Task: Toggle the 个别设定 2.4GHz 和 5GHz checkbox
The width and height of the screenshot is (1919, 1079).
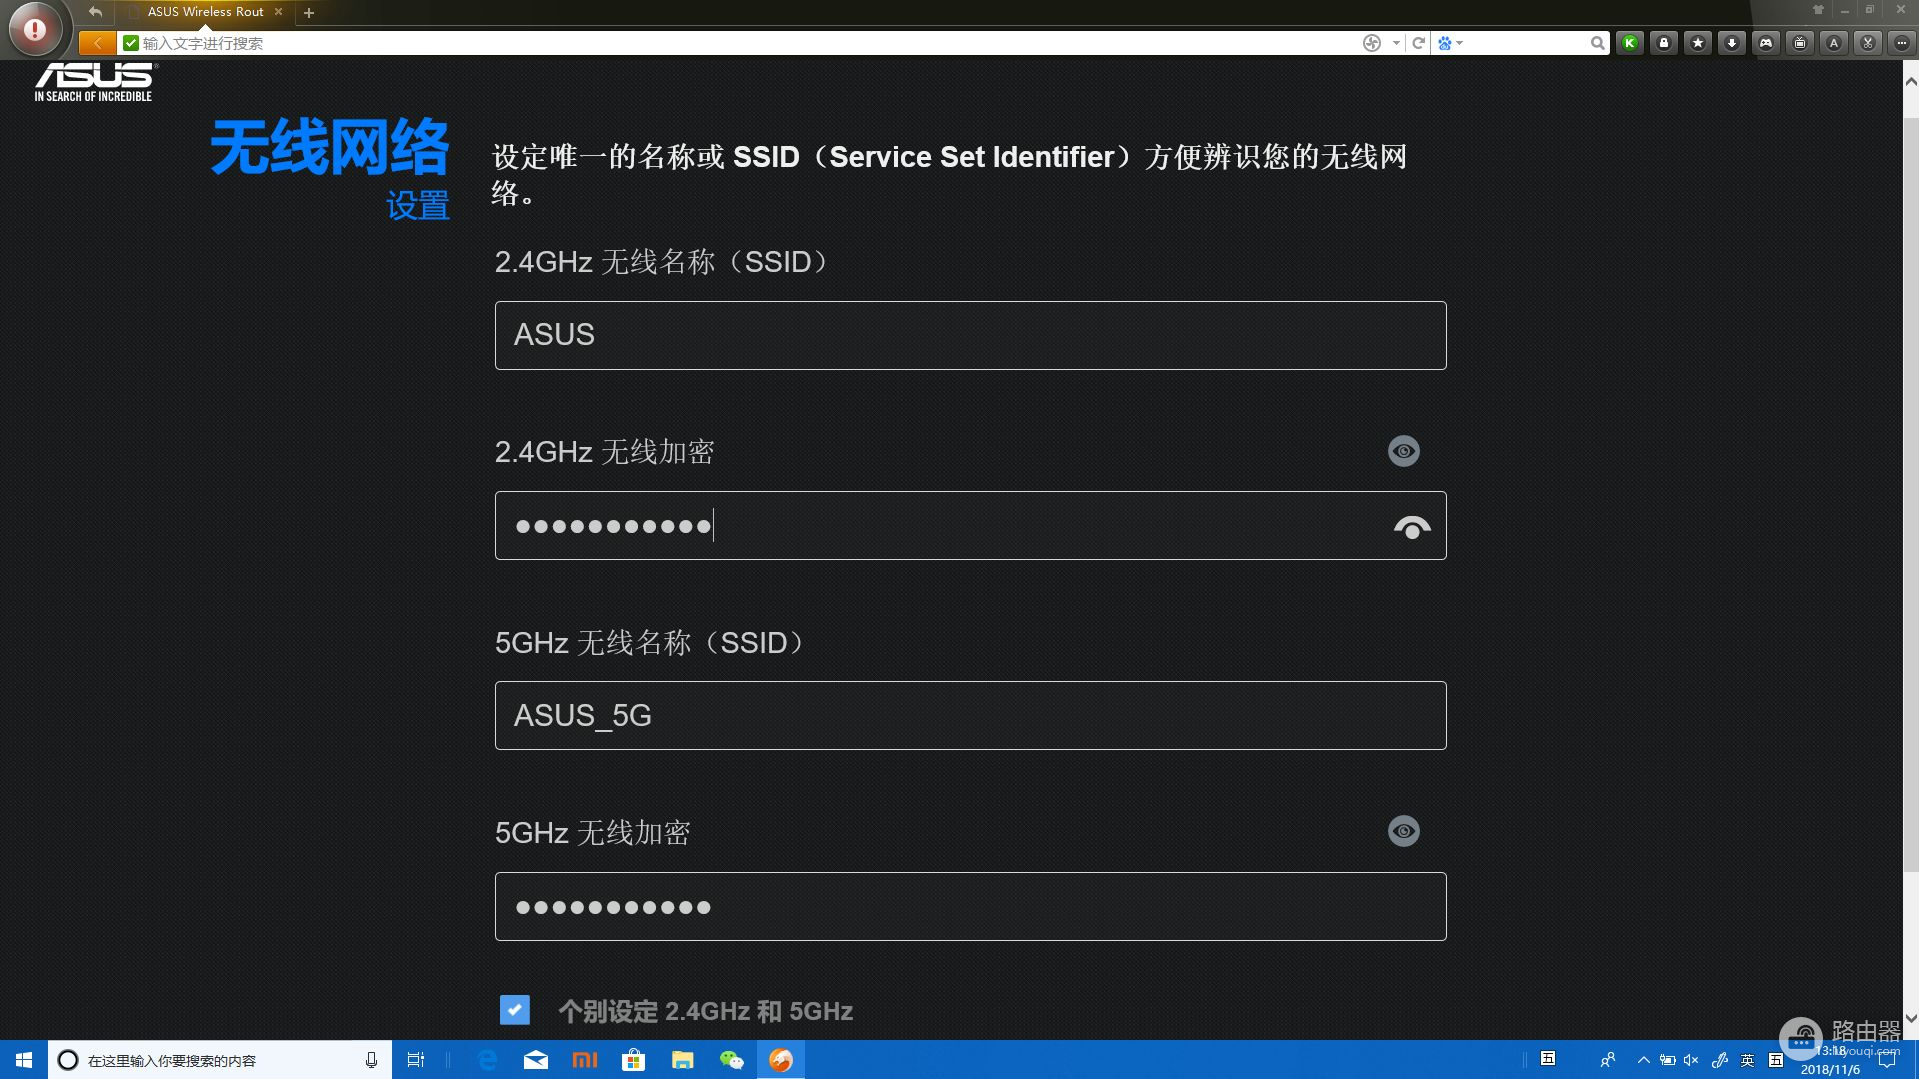Action: point(515,1010)
